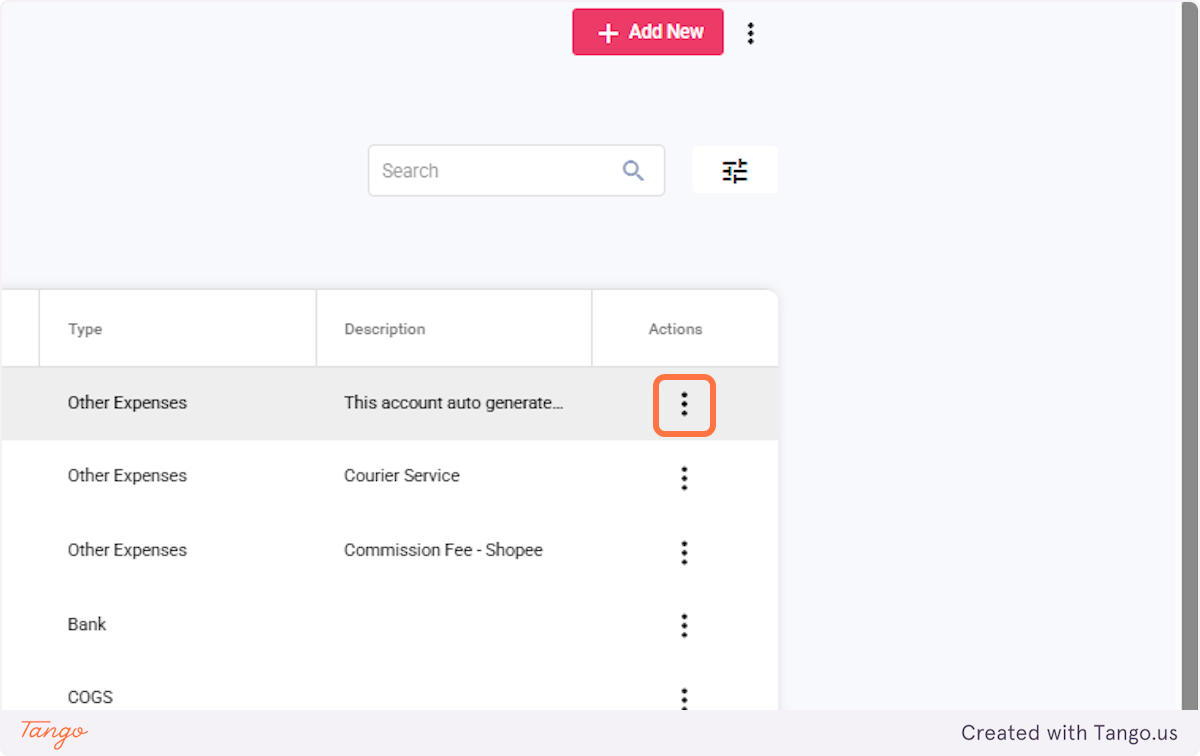
Task: Open actions menu for COGS row
Action: click(684, 698)
